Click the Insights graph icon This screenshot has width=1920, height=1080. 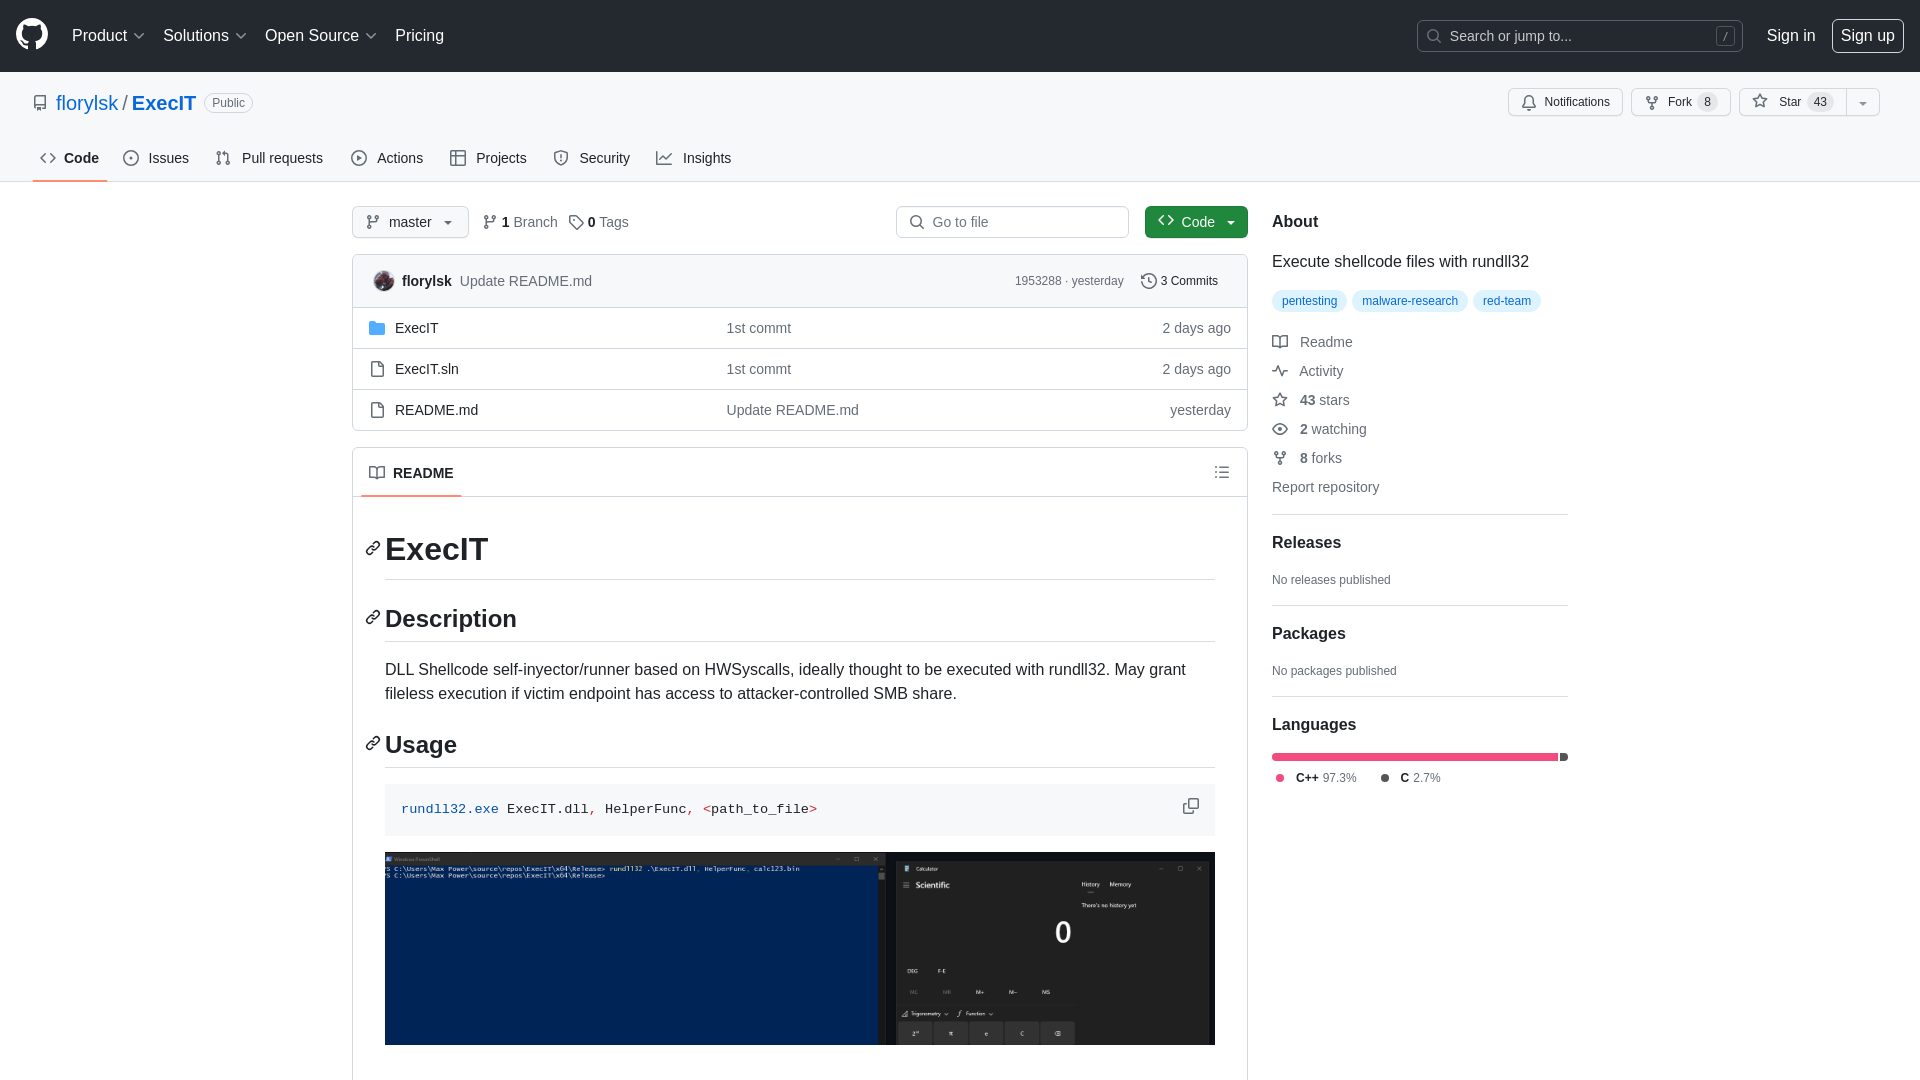click(x=665, y=158)
